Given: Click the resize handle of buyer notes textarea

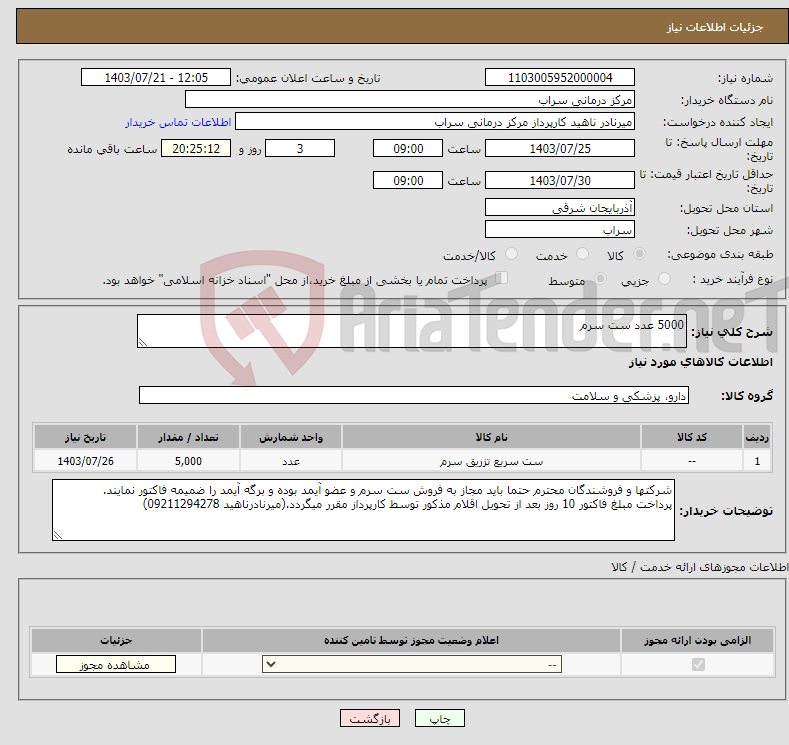Looking at the screenshot, I should click(58, 535).
